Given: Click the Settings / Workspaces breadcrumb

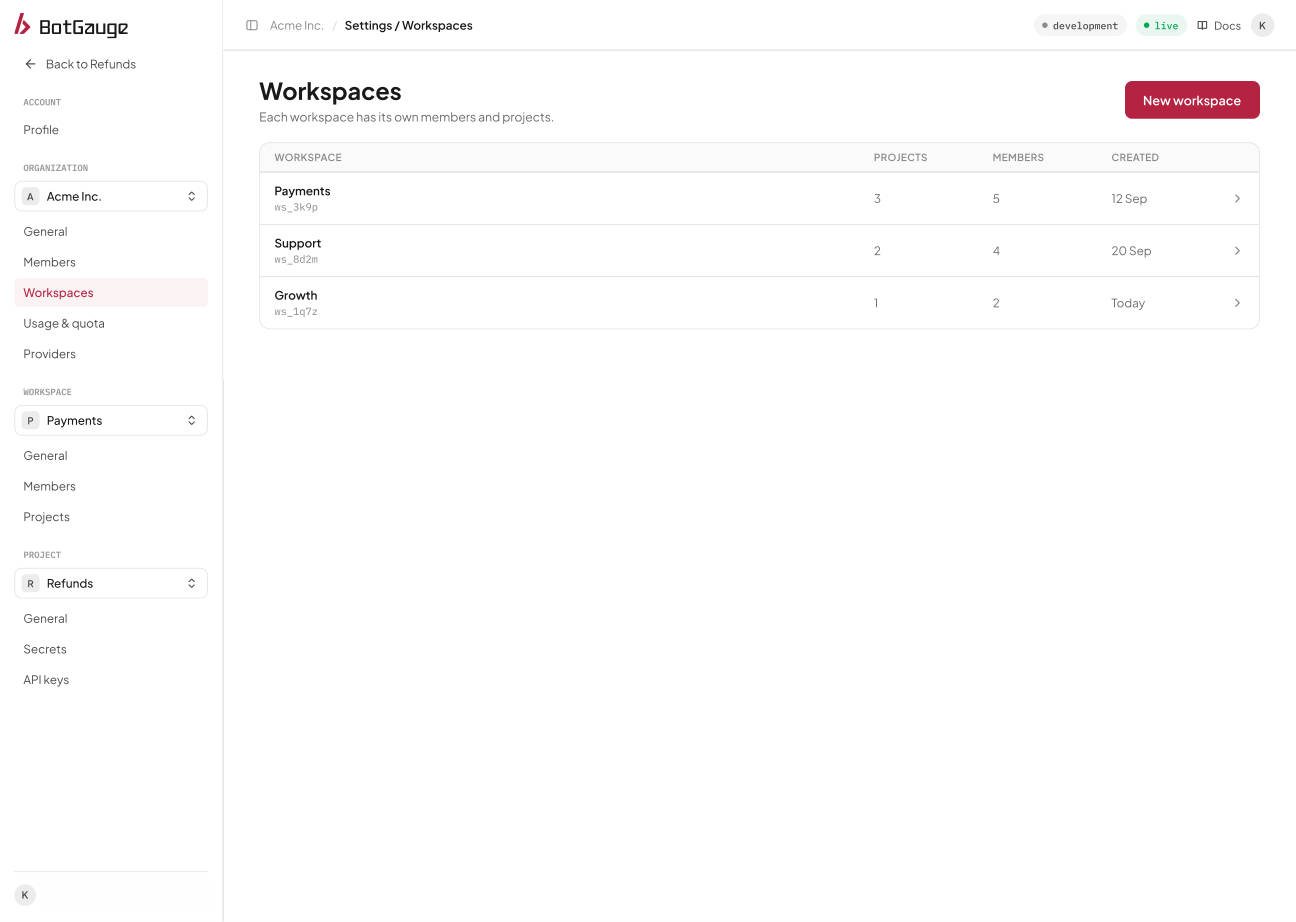Looking at the screenshot, I should click(x=408, y=25).
